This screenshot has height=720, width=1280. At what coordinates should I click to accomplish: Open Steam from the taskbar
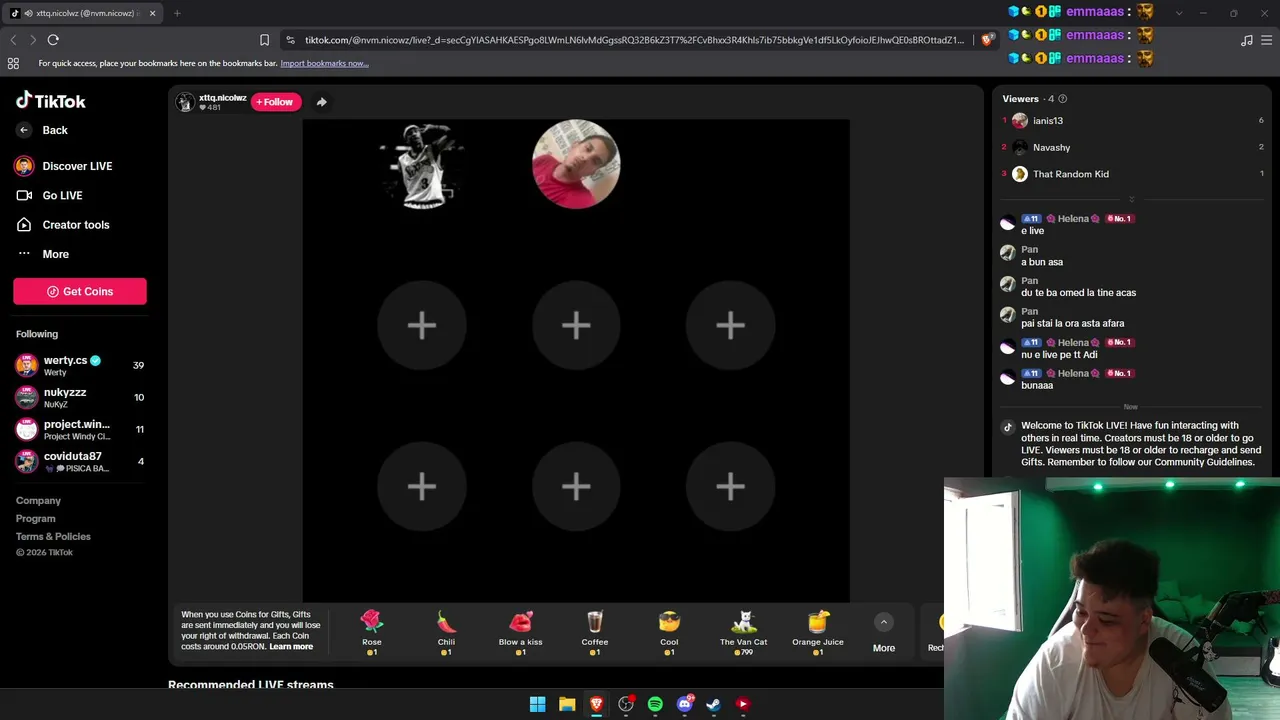(x=714, y=704)
